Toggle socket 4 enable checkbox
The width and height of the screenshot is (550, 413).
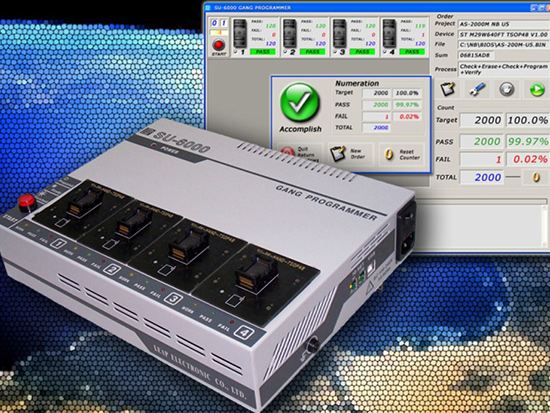click(385, 52)
